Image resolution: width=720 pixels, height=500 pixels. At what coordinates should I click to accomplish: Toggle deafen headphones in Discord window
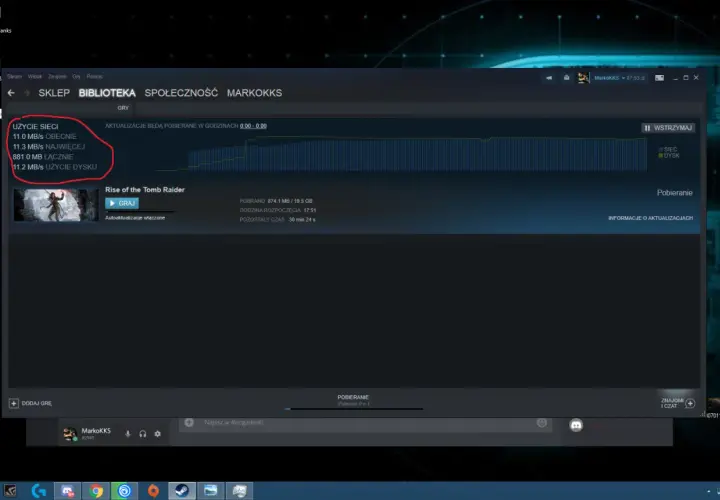(x=143, y=433)
